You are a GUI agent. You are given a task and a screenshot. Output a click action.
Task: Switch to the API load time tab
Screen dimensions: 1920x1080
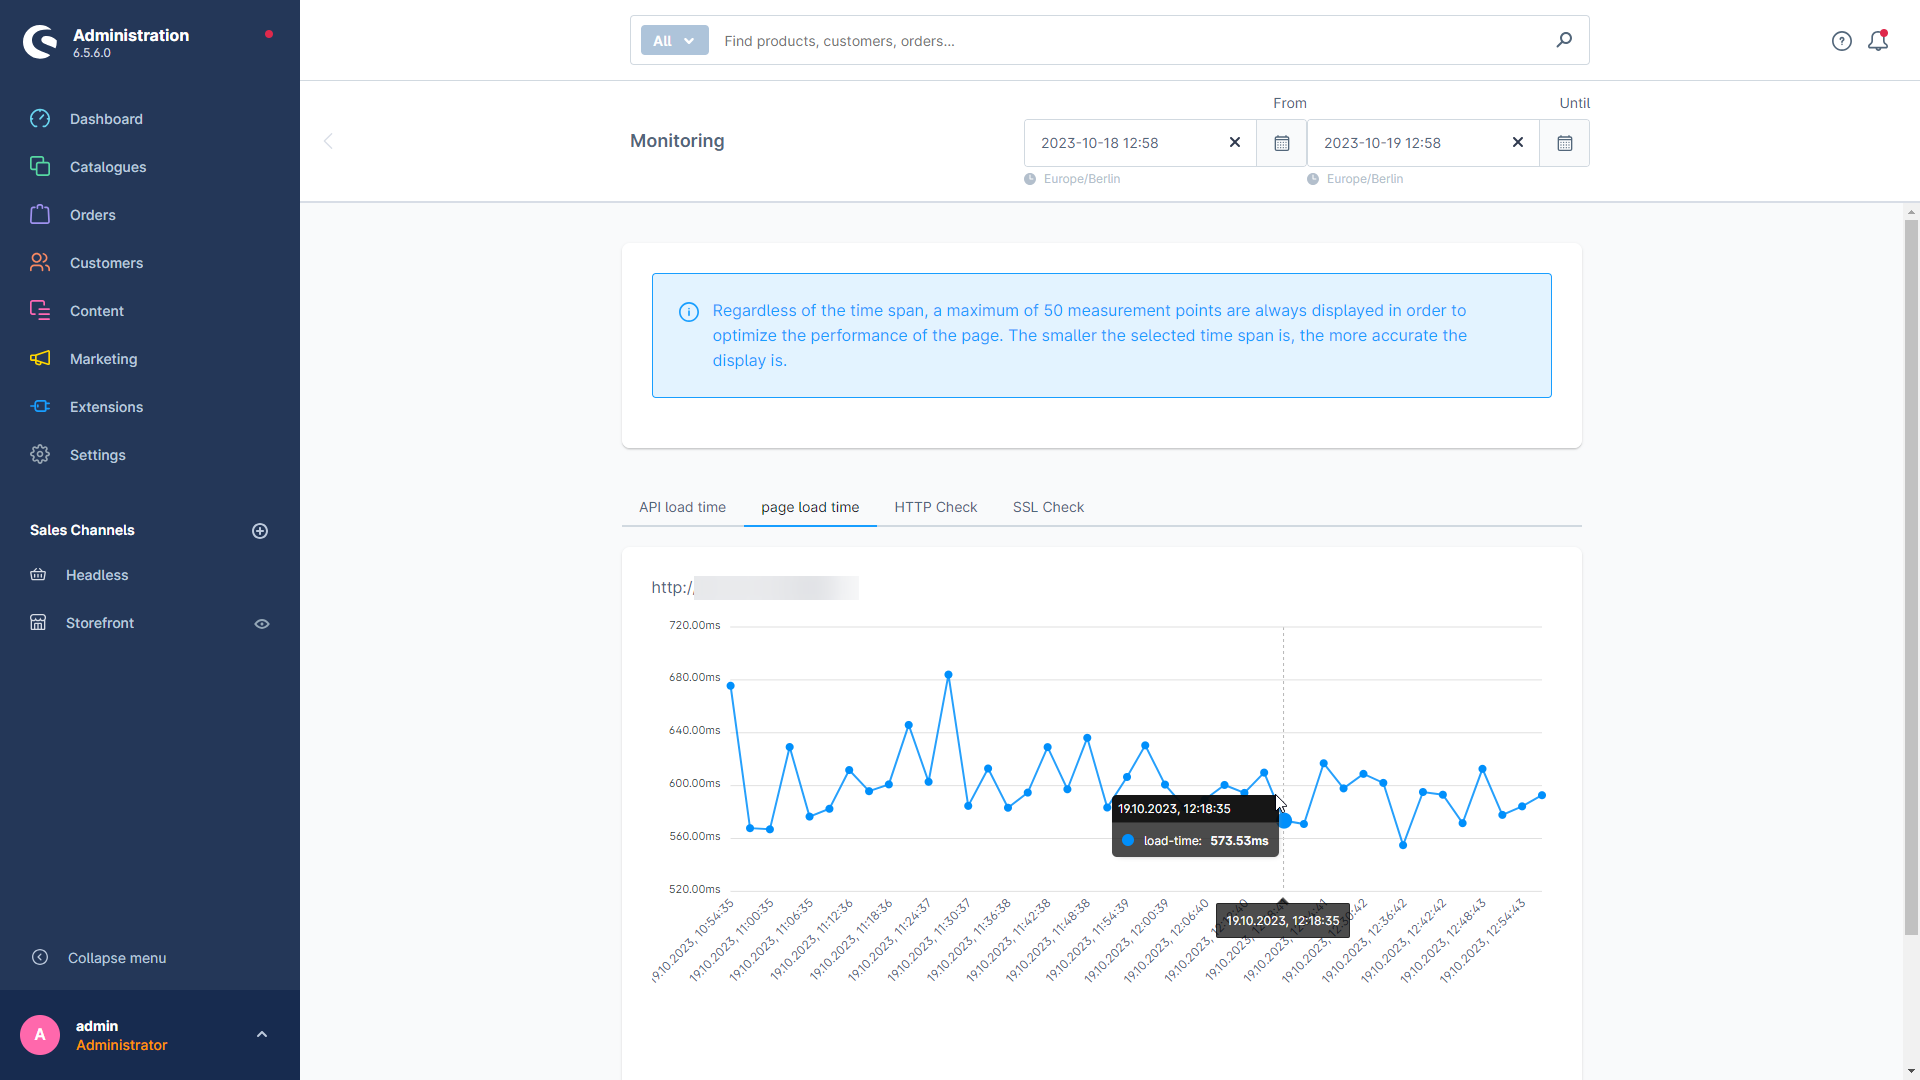point(683,506)
